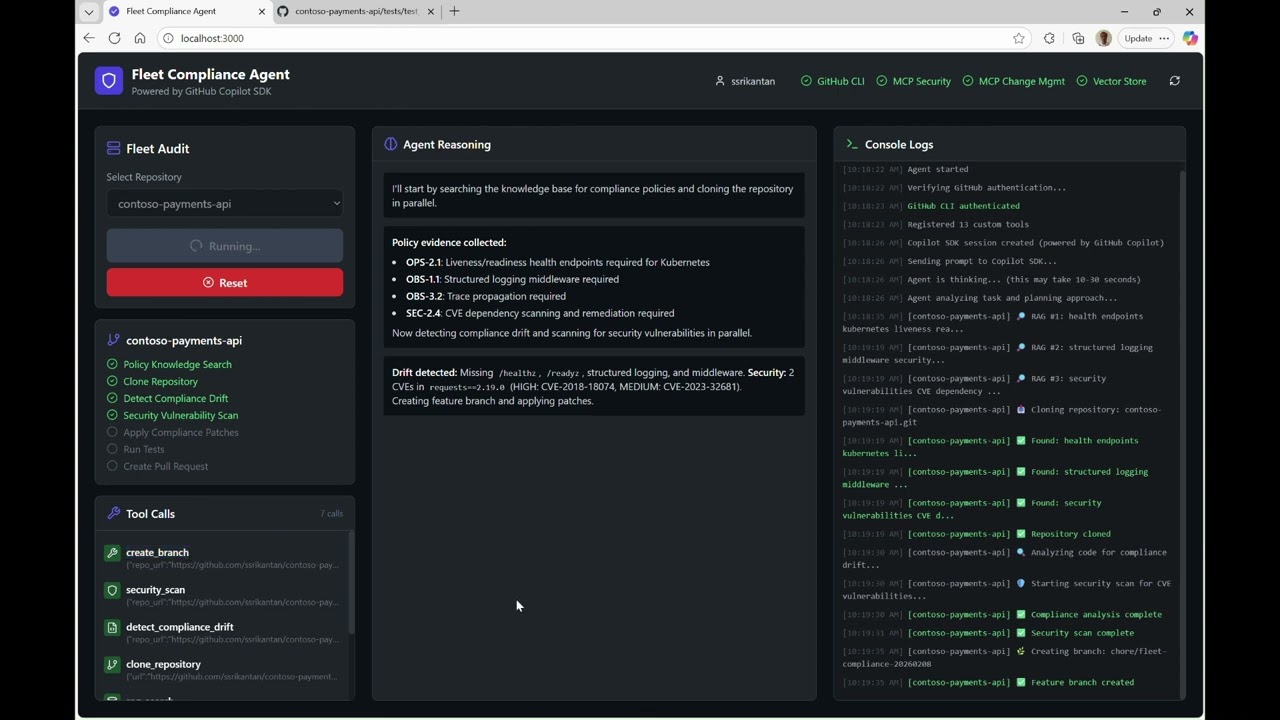Click the security_scan shield icon
The image size is (1280, 720).
tap(112, 590)
